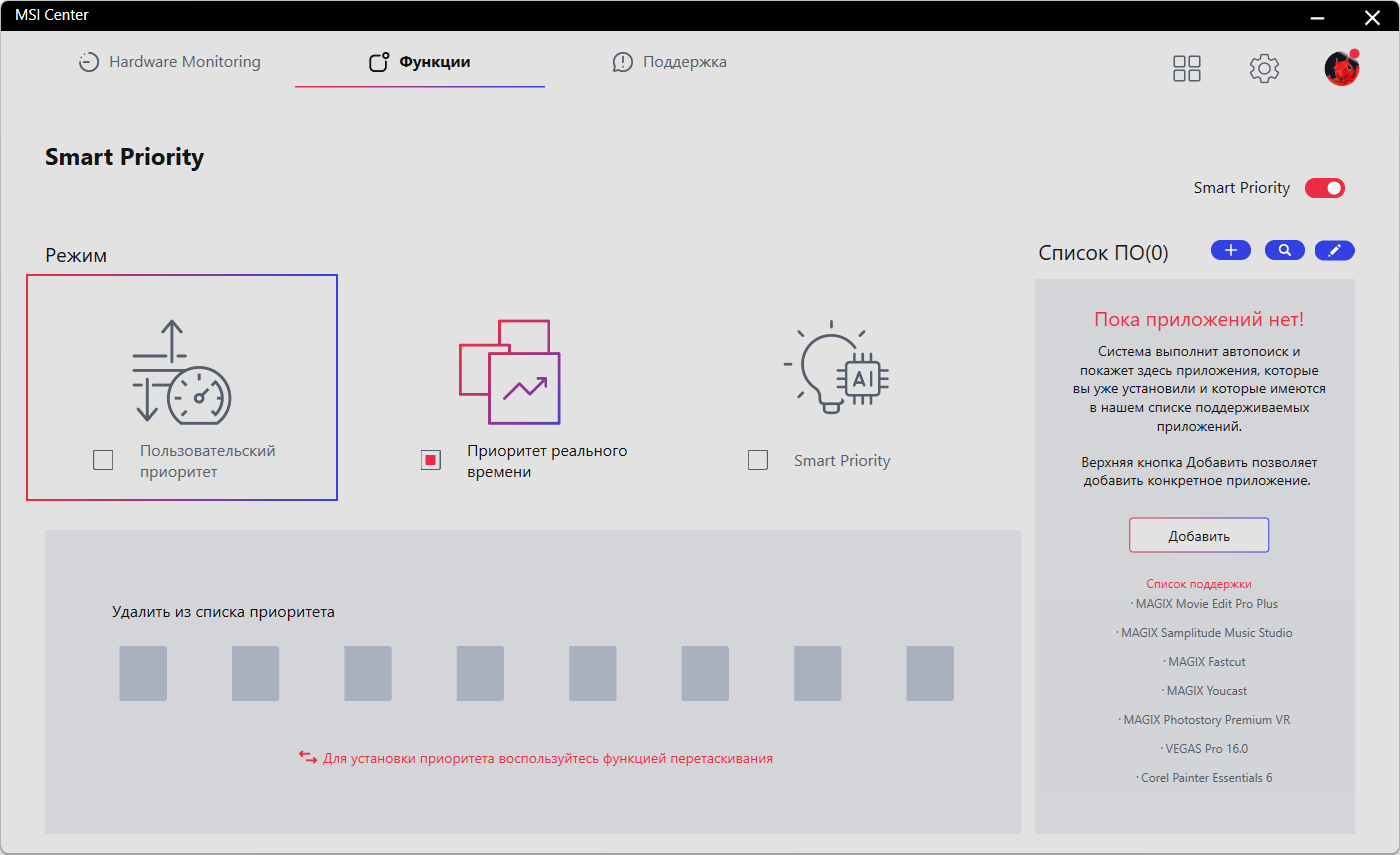Viewport: 1400px width, 855px height.
Task: Switch to the Поддержка tab
Action: (x=670, y=62)
